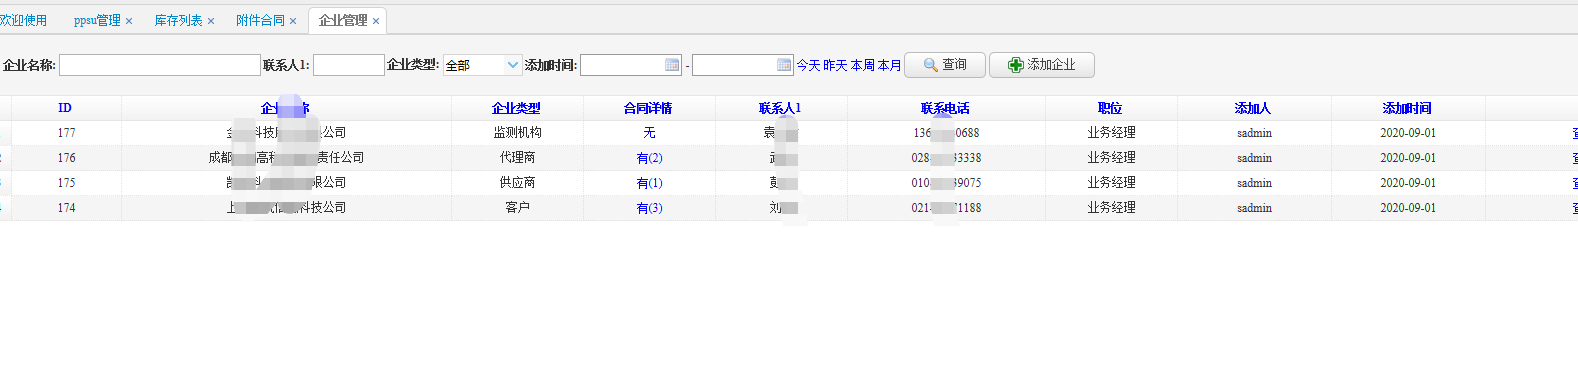Click the 添加企业 add button
The height and width of the screenshot is (387, 1578).
point(1042,65)
